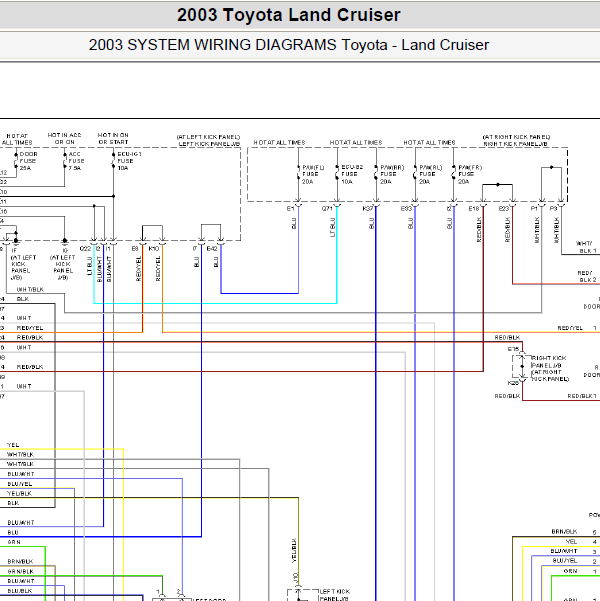Click vertical RED/YEL label below E8
Viewport: 600px width, 601px height.
(x=138, y=269)
